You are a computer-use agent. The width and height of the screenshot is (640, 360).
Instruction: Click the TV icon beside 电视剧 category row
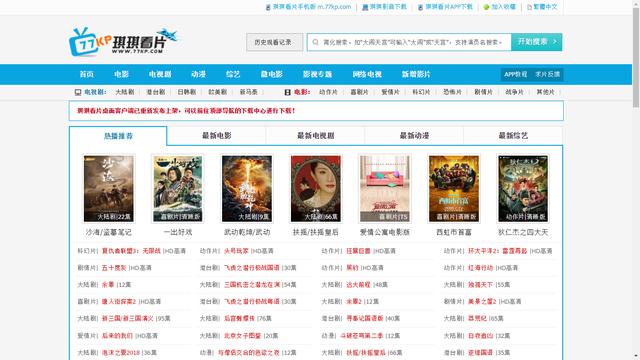(78, 92)
